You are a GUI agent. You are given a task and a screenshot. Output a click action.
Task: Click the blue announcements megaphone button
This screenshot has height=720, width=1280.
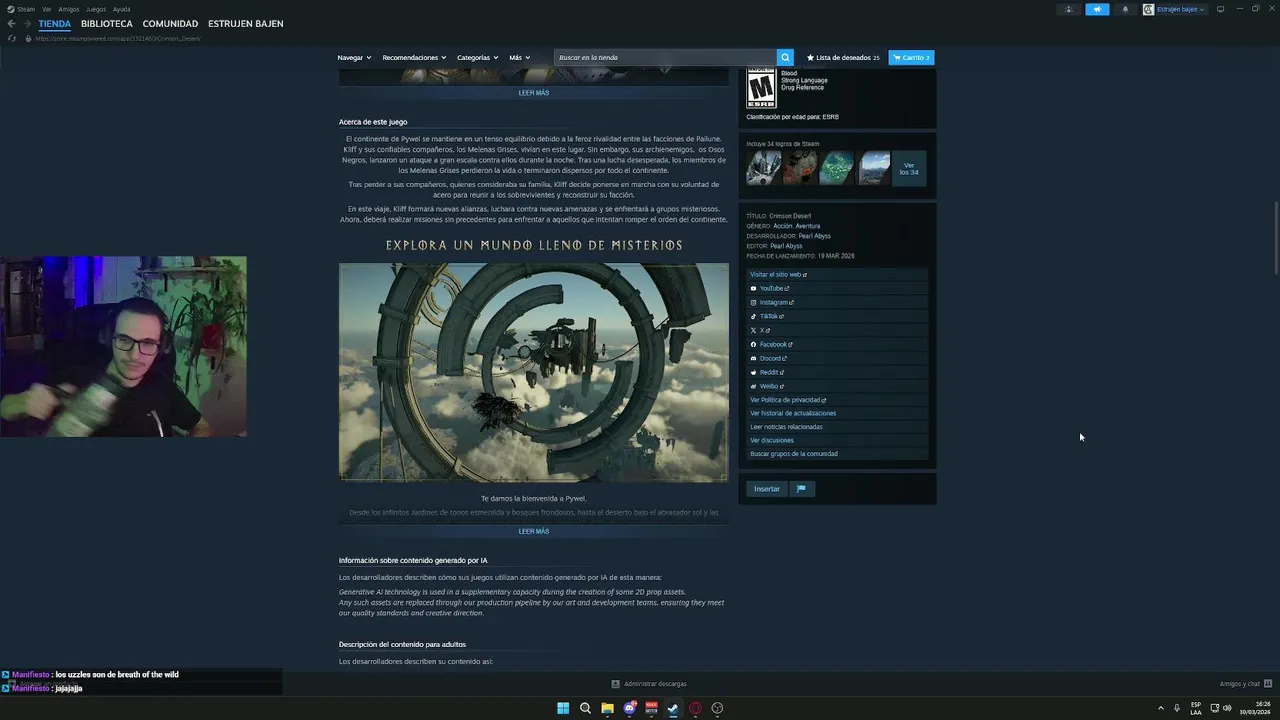pos(1097,9)
